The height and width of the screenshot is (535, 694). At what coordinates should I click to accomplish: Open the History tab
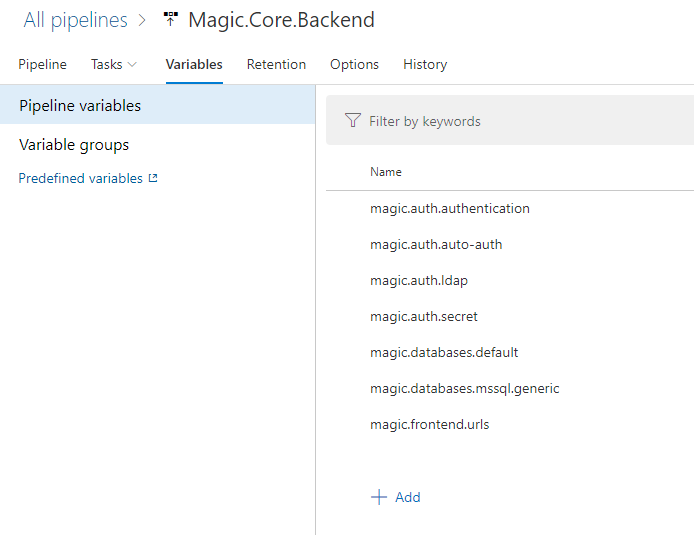[x=425, y=64]
